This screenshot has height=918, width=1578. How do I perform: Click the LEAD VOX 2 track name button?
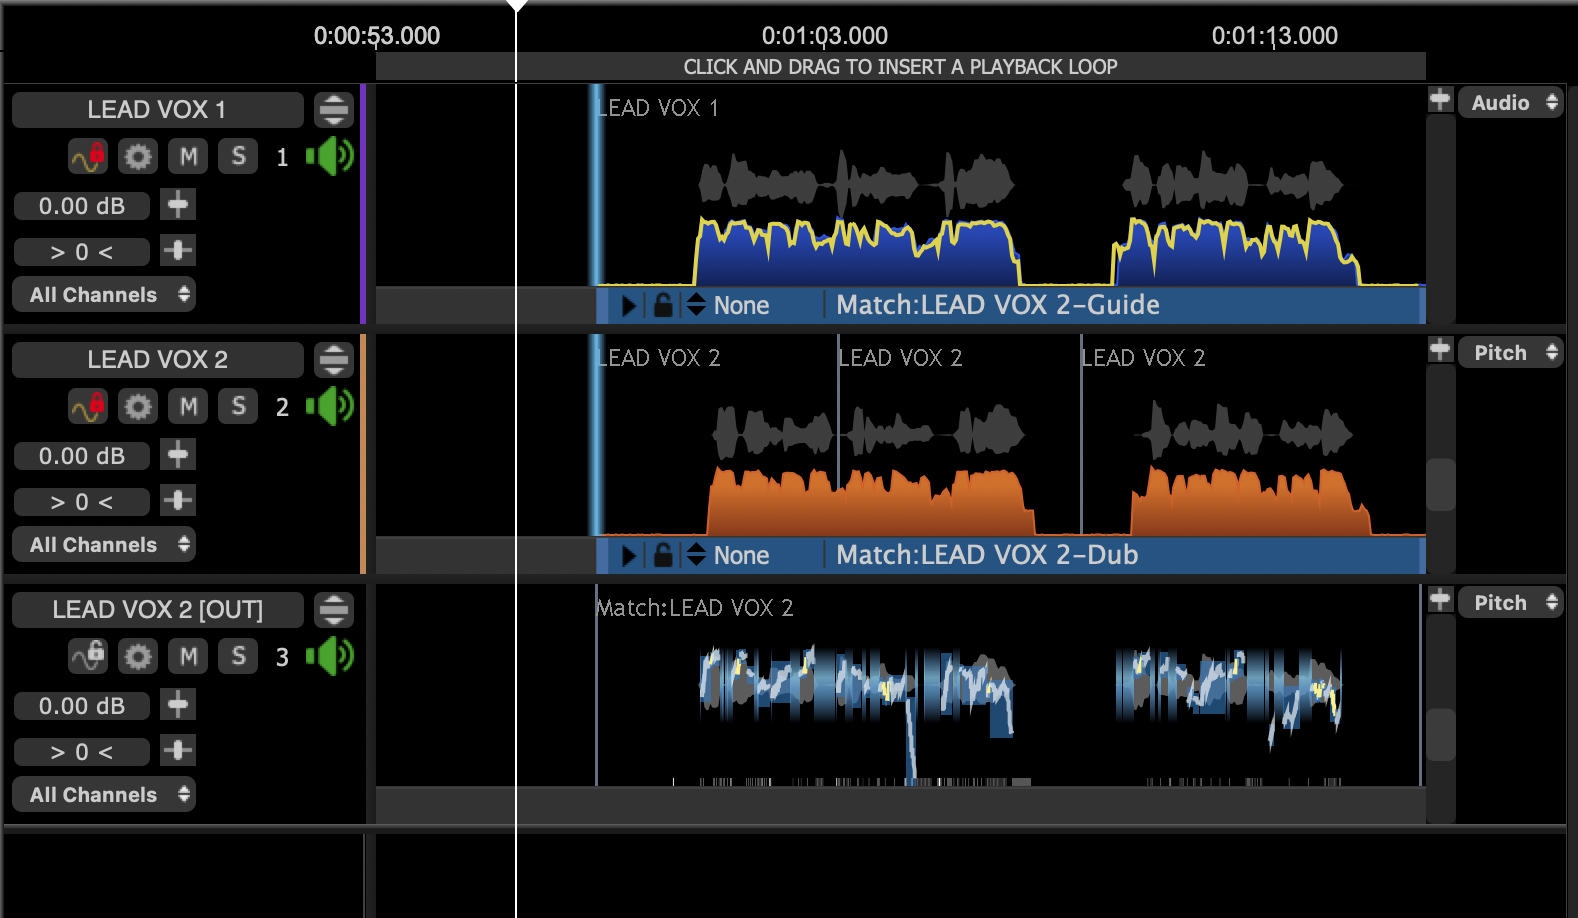tap(158, 359)
